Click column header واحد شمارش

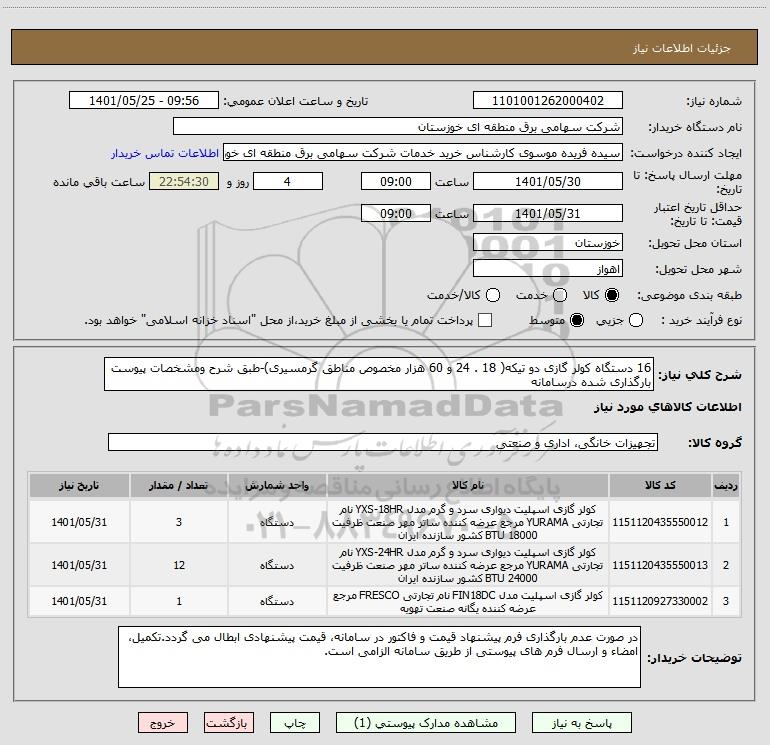coord(277,486)
